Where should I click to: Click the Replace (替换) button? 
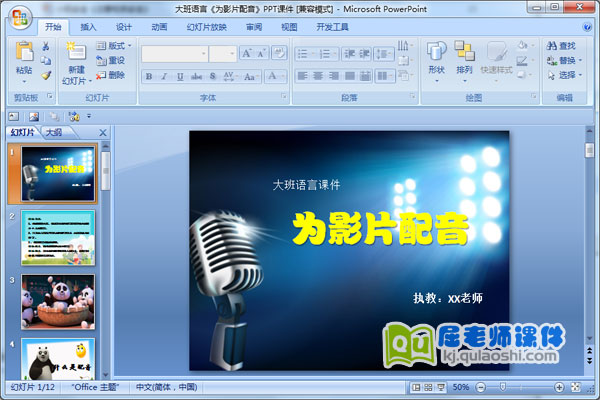click(x=564, y=60)
